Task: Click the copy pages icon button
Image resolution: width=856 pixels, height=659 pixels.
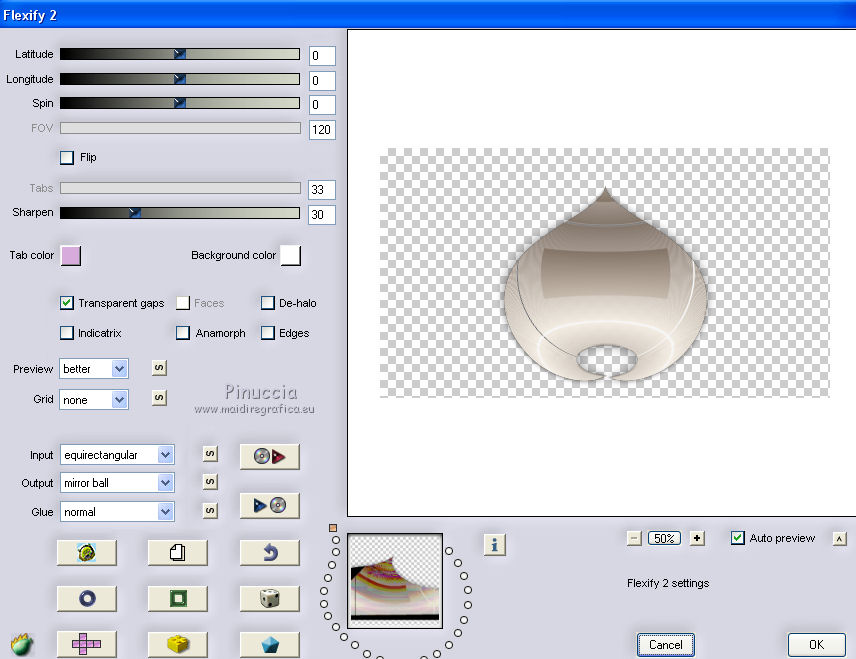Action: coord(177,552)
